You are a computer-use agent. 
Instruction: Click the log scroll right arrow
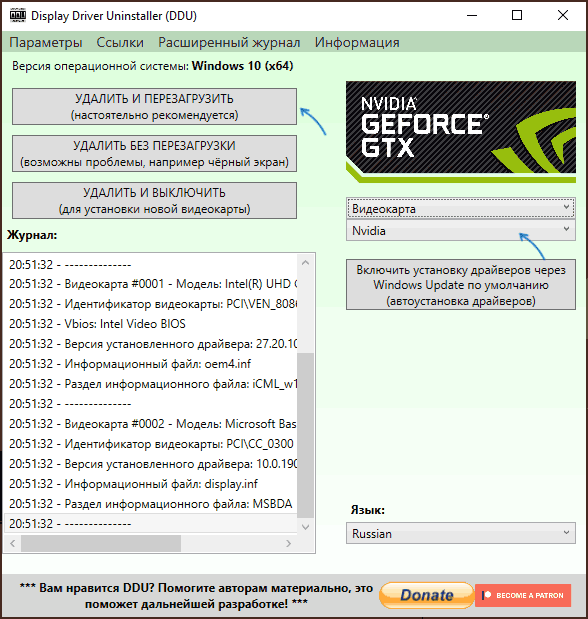pyautogui.click(x=289, y=544)
